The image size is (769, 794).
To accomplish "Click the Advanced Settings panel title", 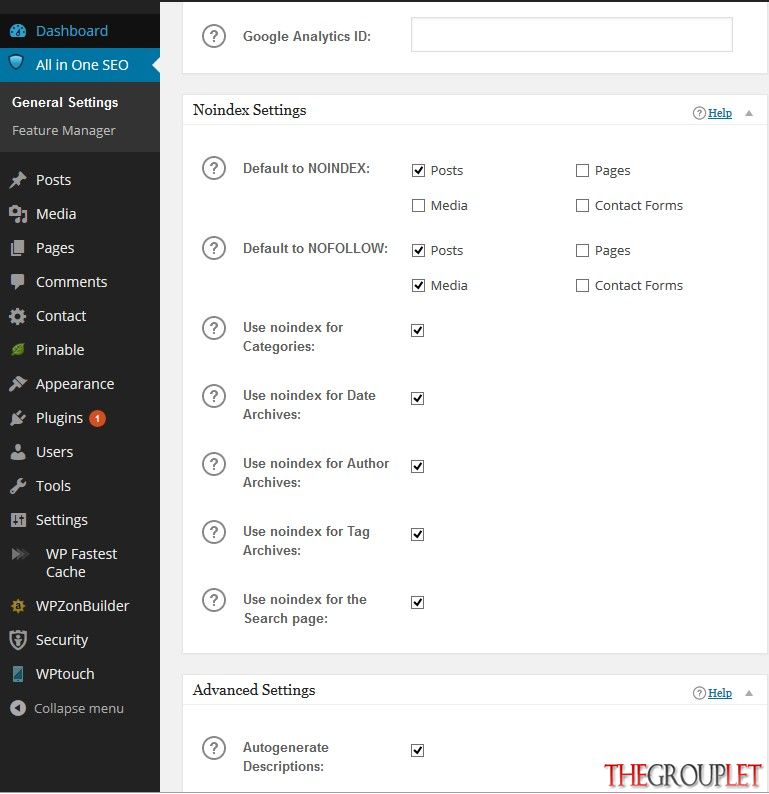I will tap(254, 690).
